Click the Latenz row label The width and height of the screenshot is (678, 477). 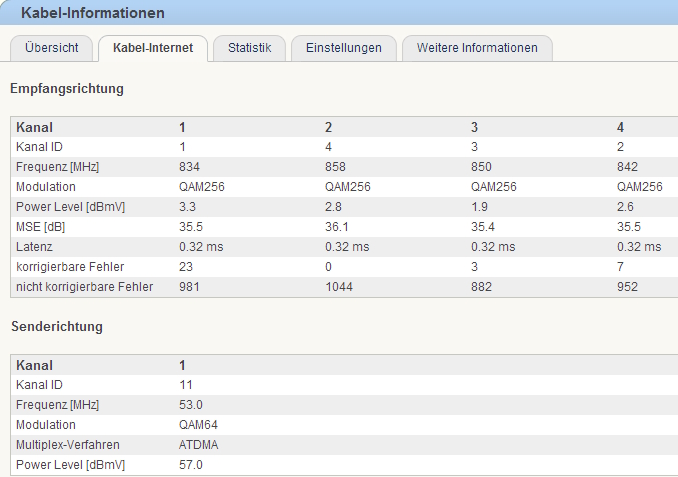coord(34,247)
